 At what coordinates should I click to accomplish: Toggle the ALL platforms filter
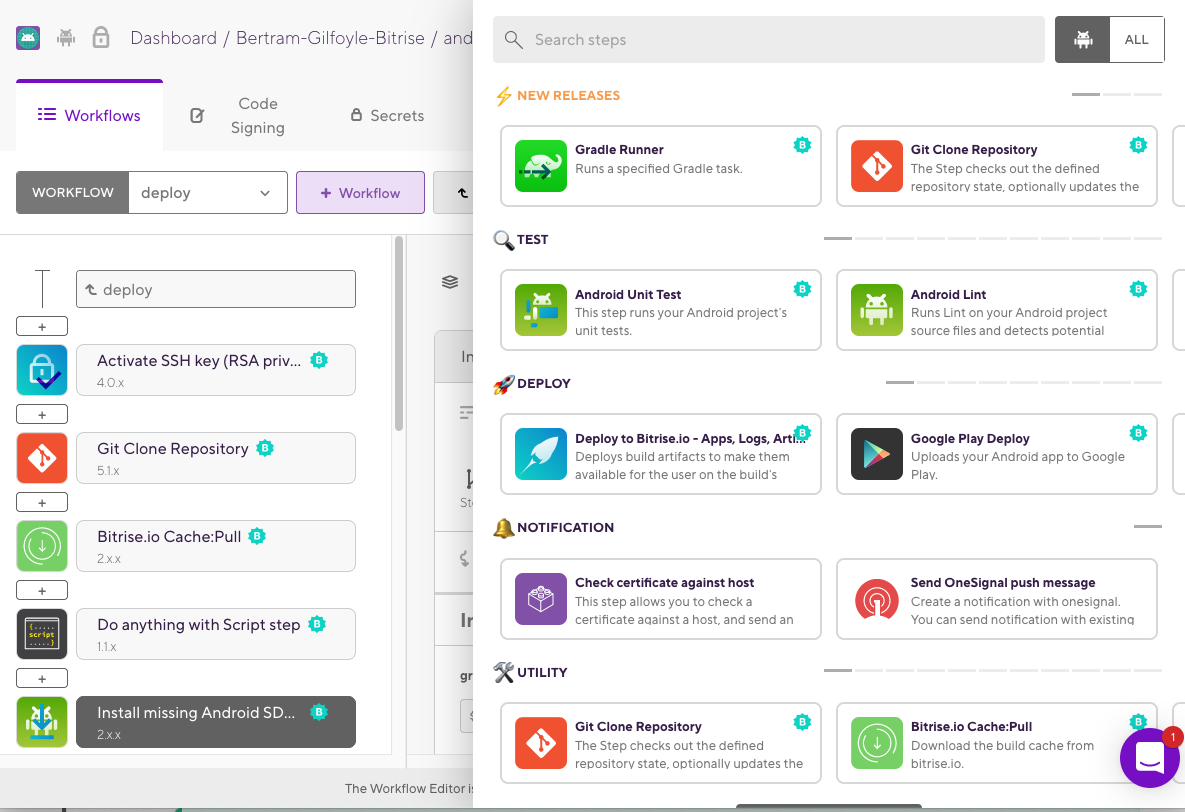tap(1137, 39)
